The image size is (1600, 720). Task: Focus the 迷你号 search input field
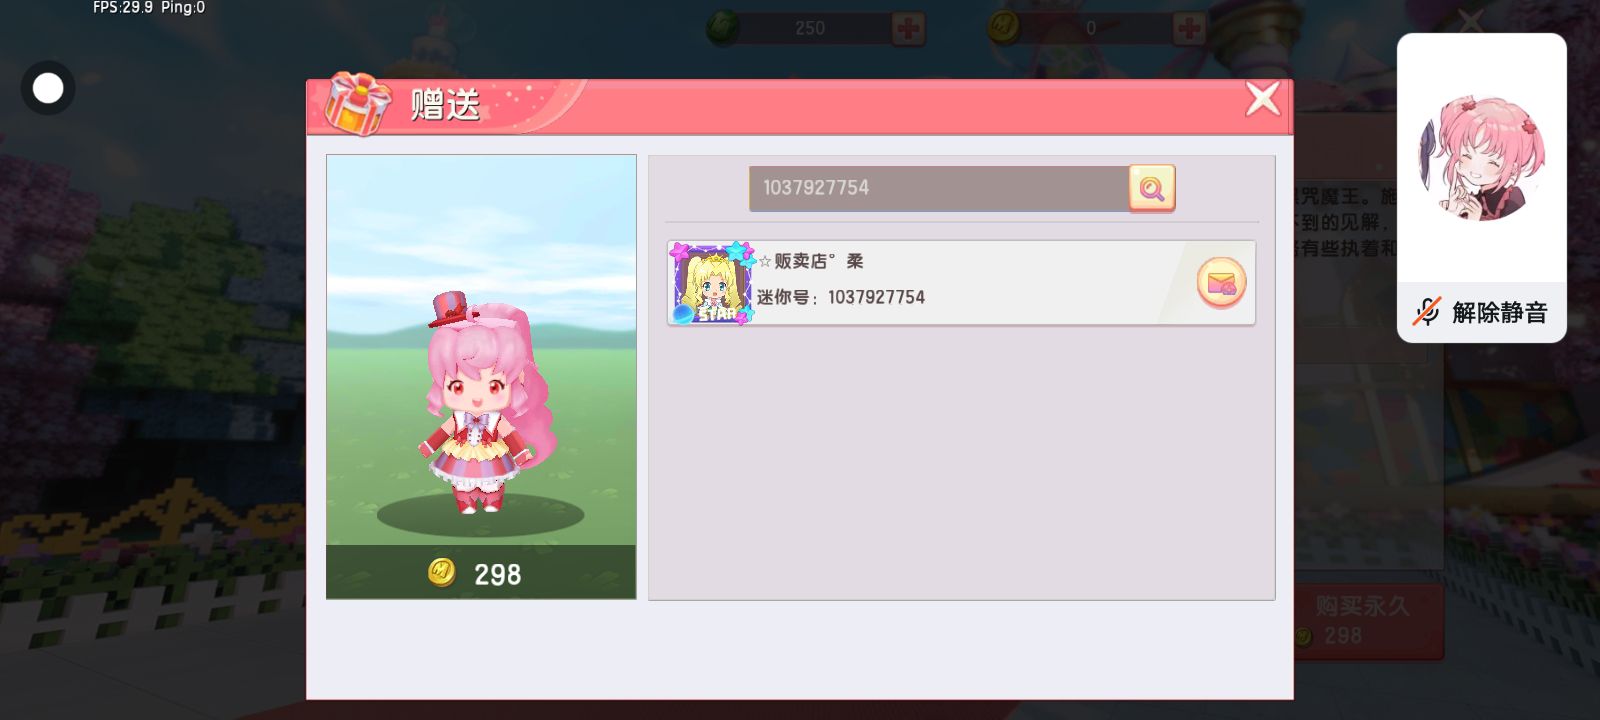point(939,188)
